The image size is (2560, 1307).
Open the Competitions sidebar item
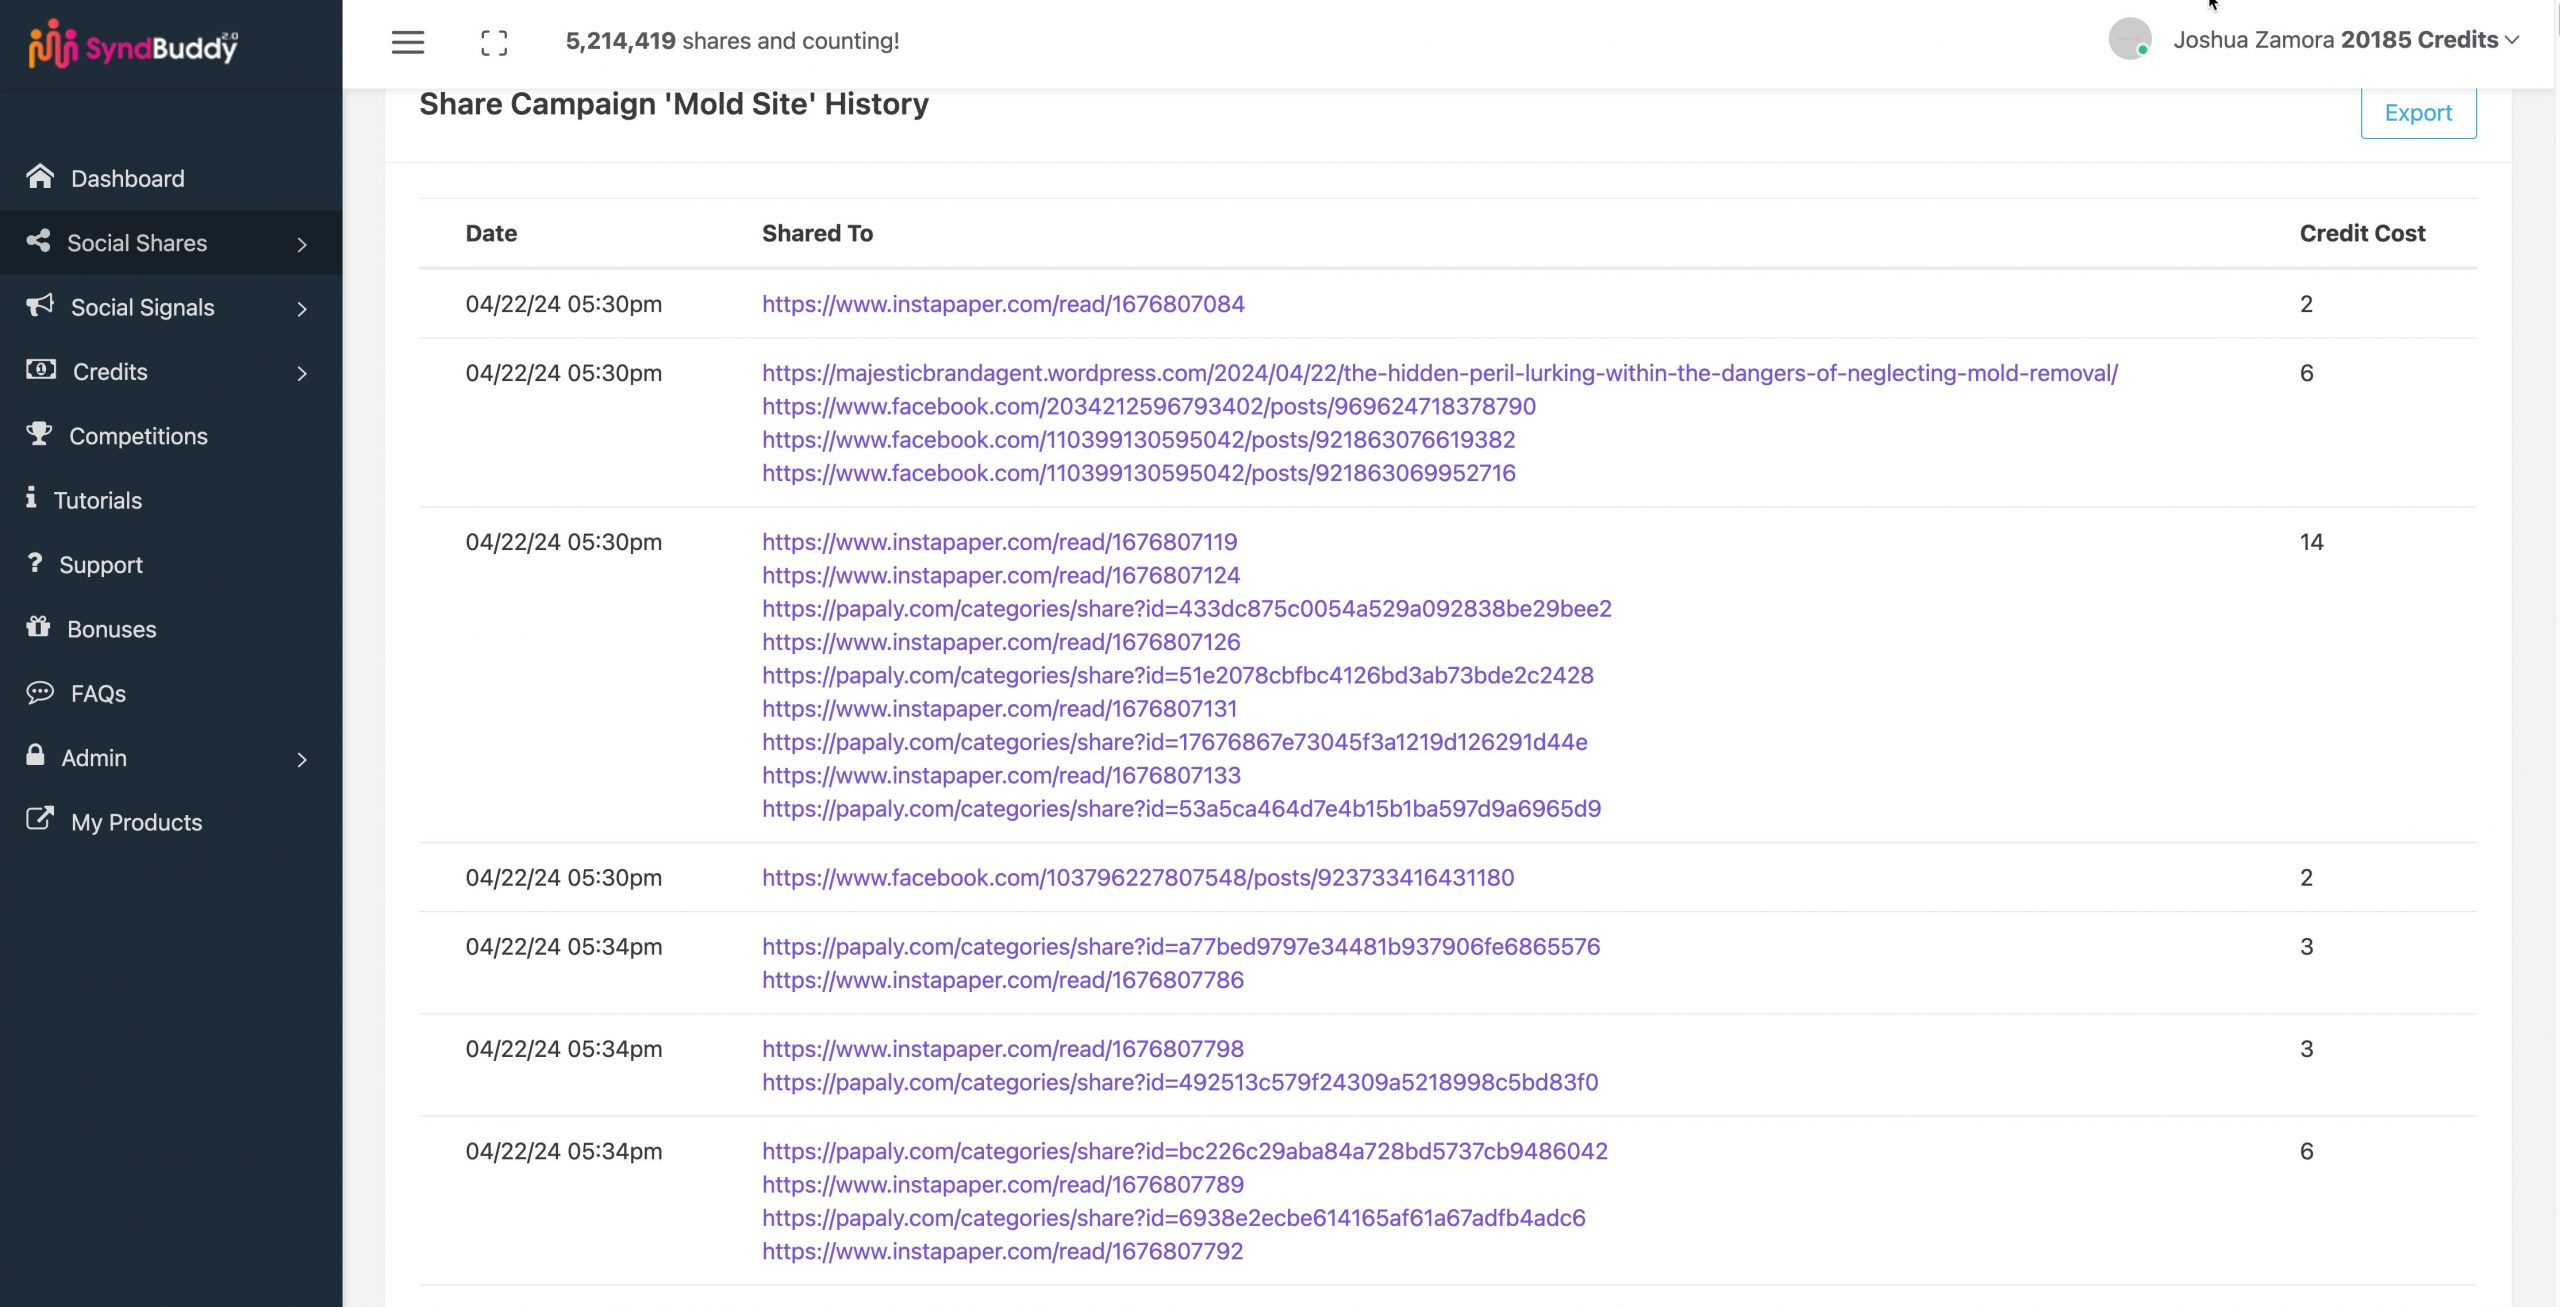138,436
